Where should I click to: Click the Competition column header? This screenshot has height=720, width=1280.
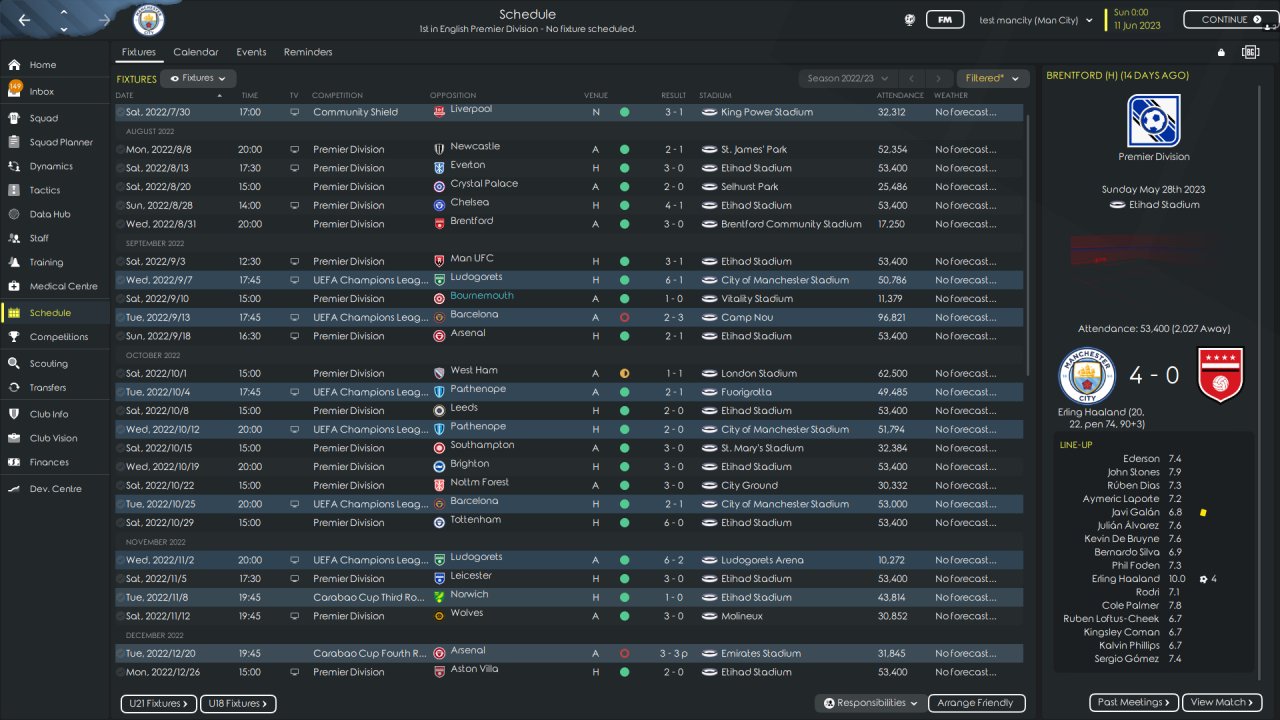point(337,96)
